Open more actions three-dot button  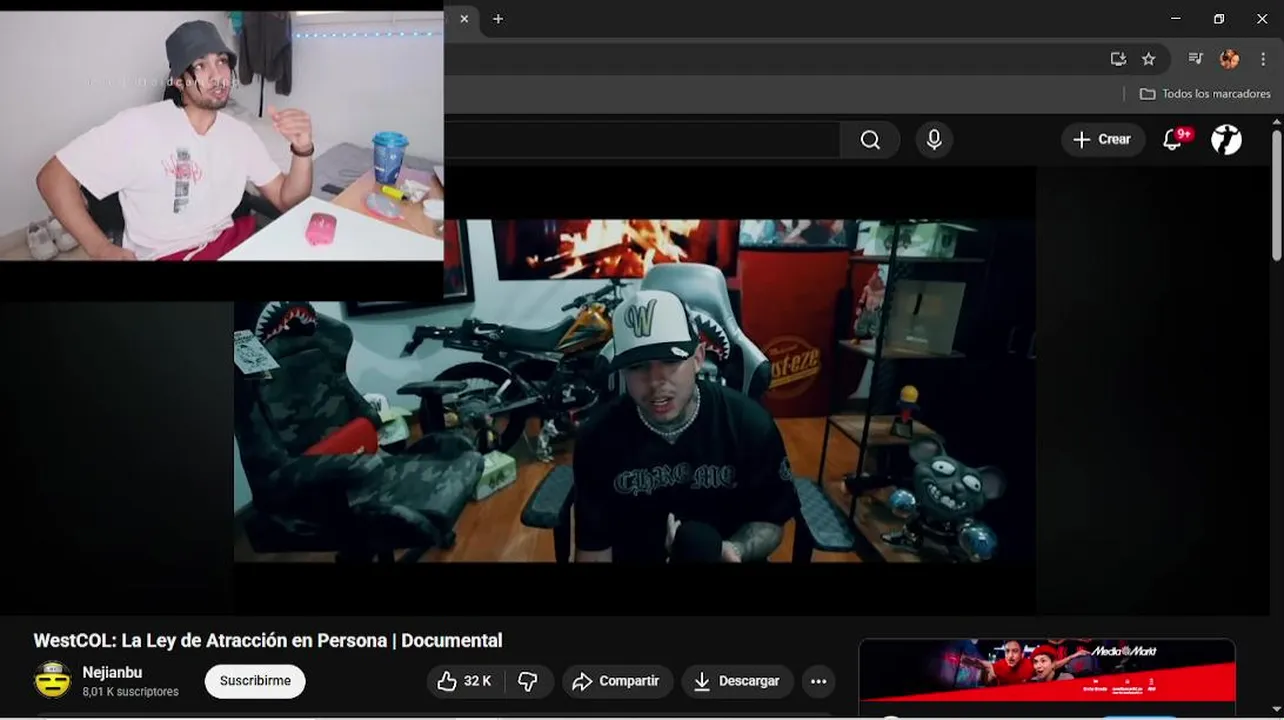click(x=818, y=681)
